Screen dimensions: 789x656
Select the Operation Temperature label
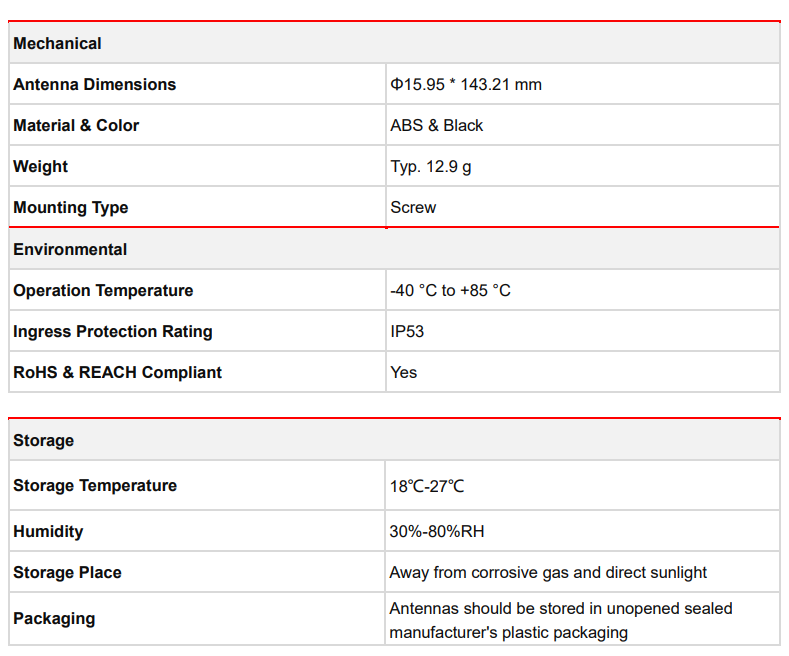[103, 291]
